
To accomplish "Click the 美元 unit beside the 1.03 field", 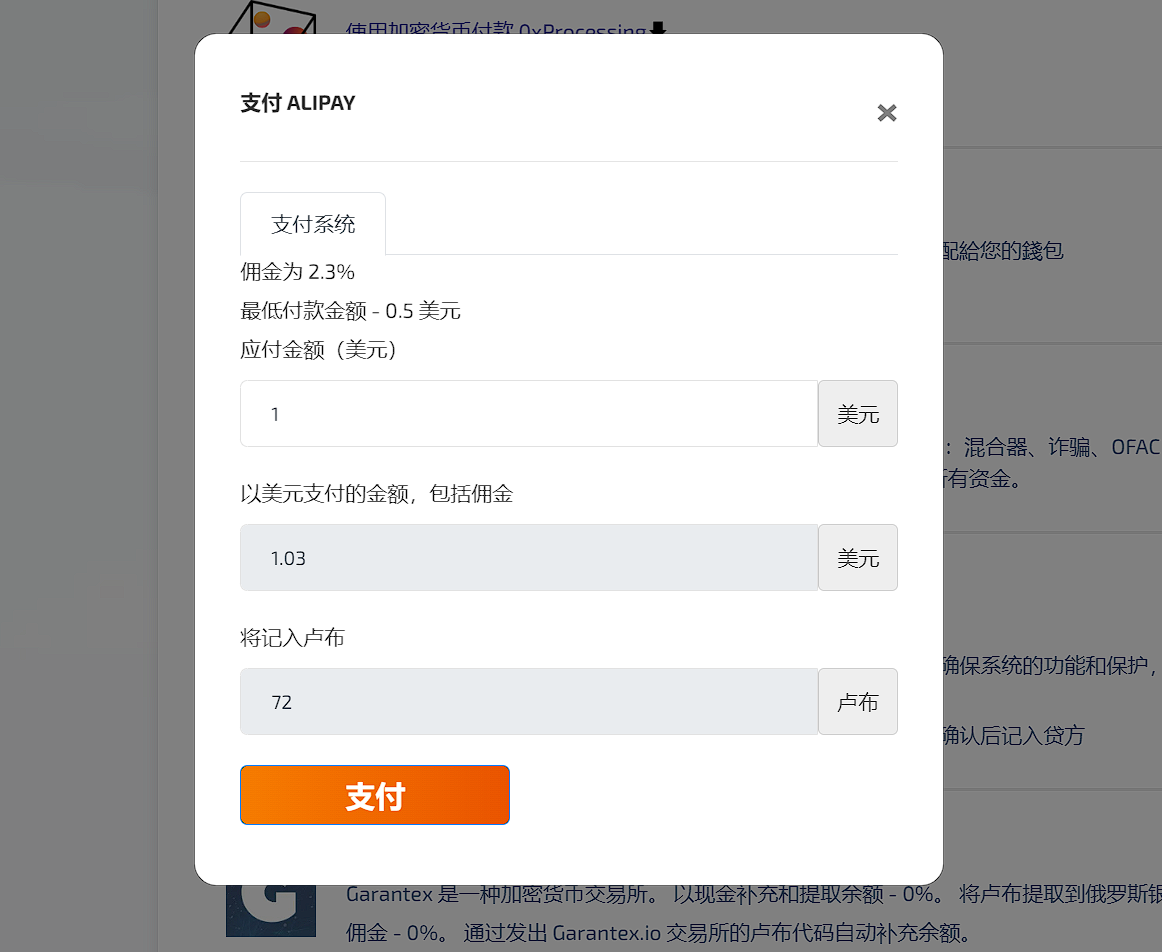I will pos(858,557).
